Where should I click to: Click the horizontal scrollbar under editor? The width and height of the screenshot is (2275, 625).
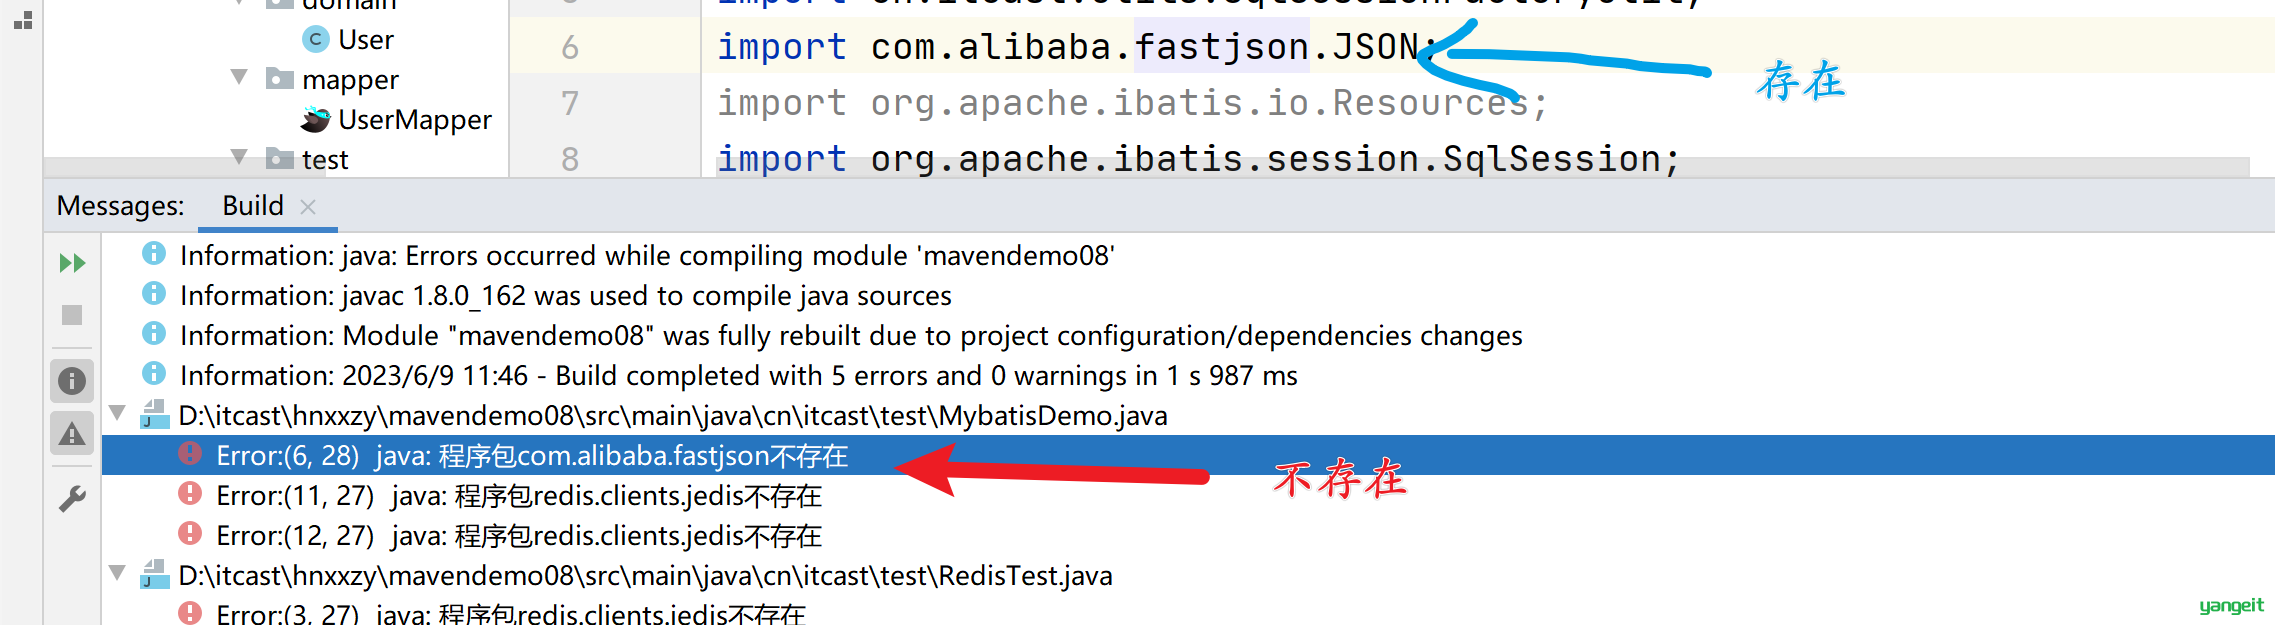click(1146, 168)
